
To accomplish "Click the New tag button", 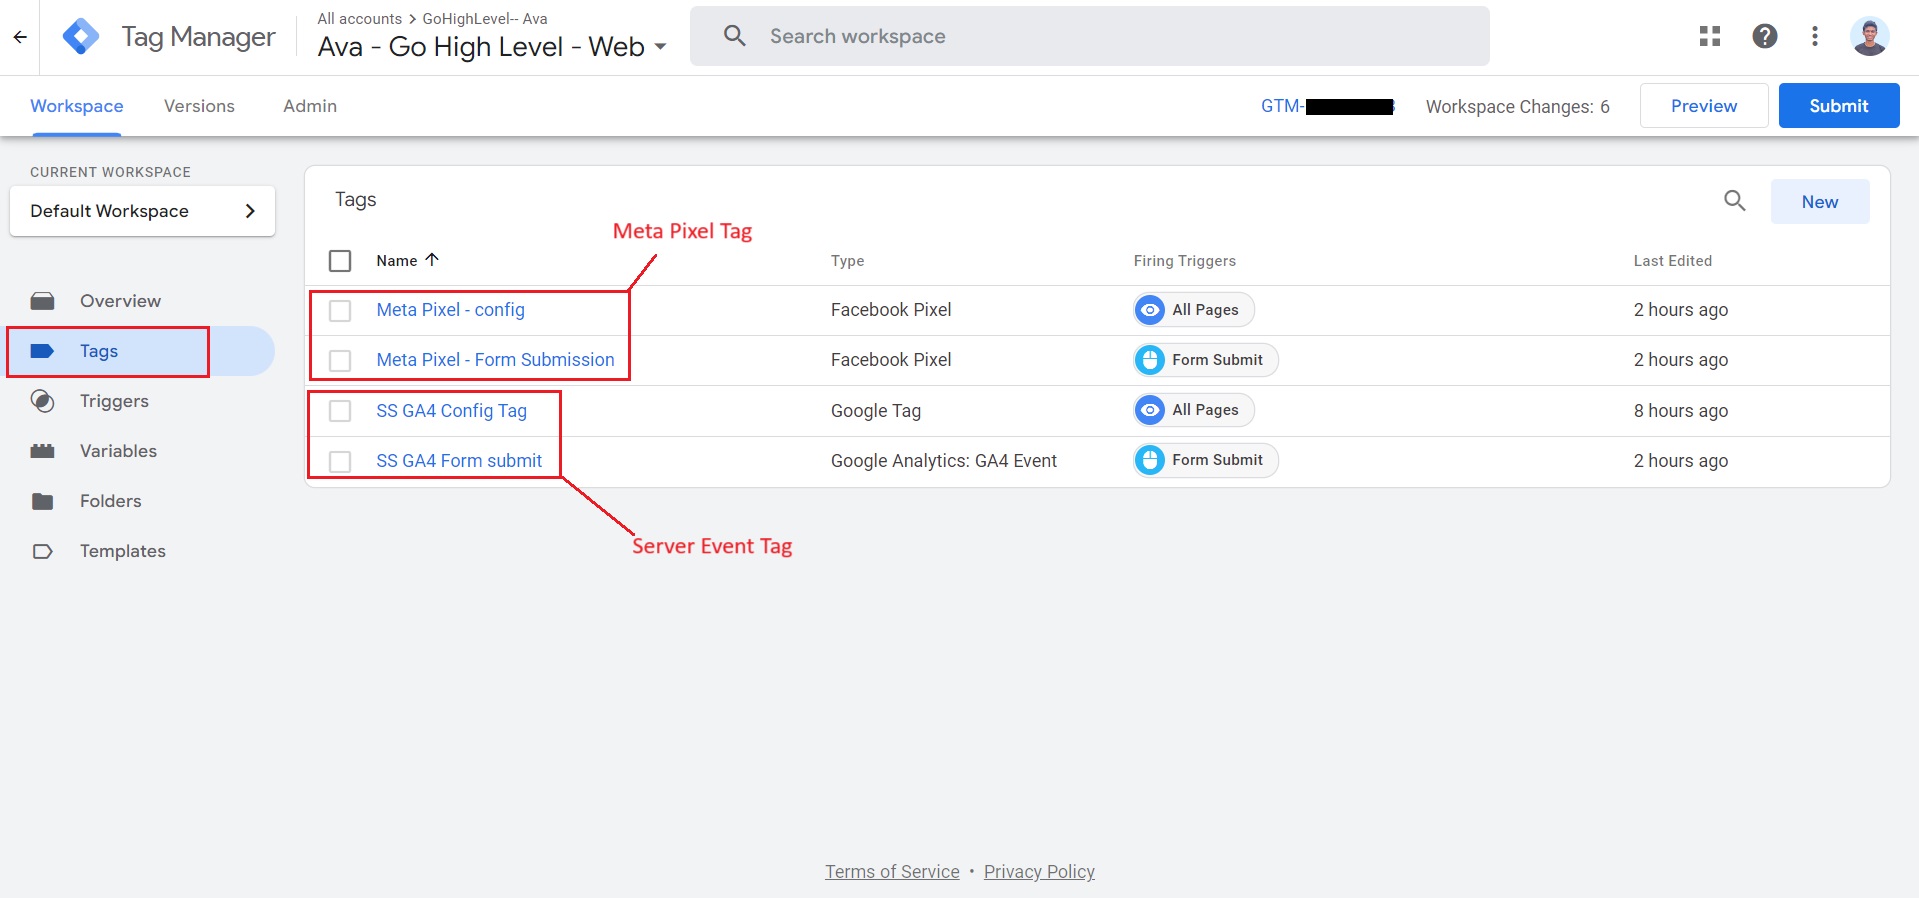I will coord(1820,202).
